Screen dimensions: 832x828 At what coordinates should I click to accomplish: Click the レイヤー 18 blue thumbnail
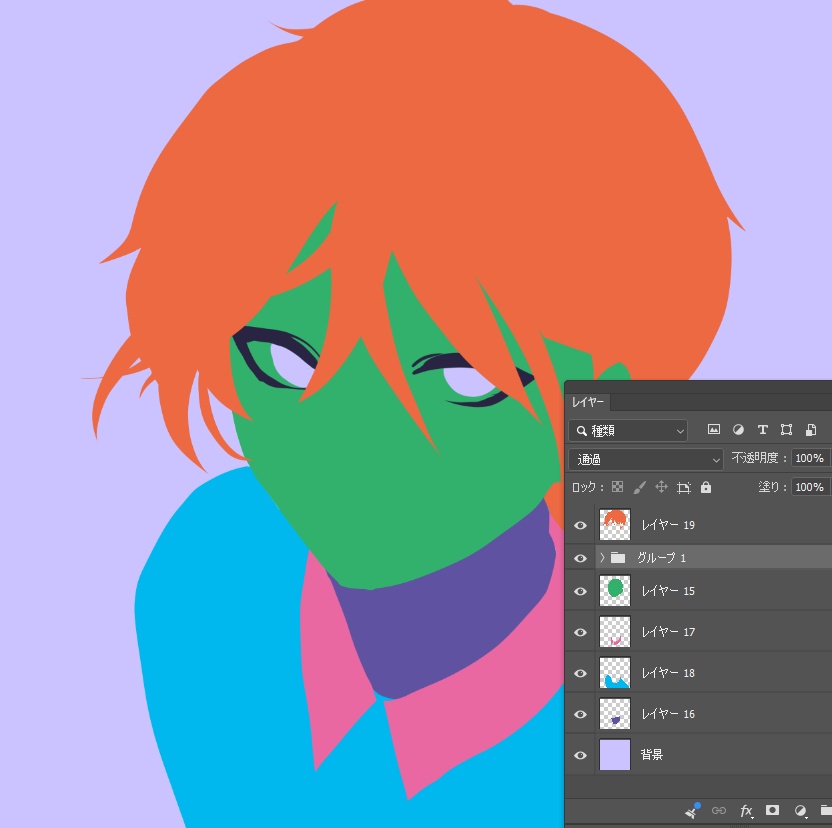pyautogui.click(x=615, y=672)
